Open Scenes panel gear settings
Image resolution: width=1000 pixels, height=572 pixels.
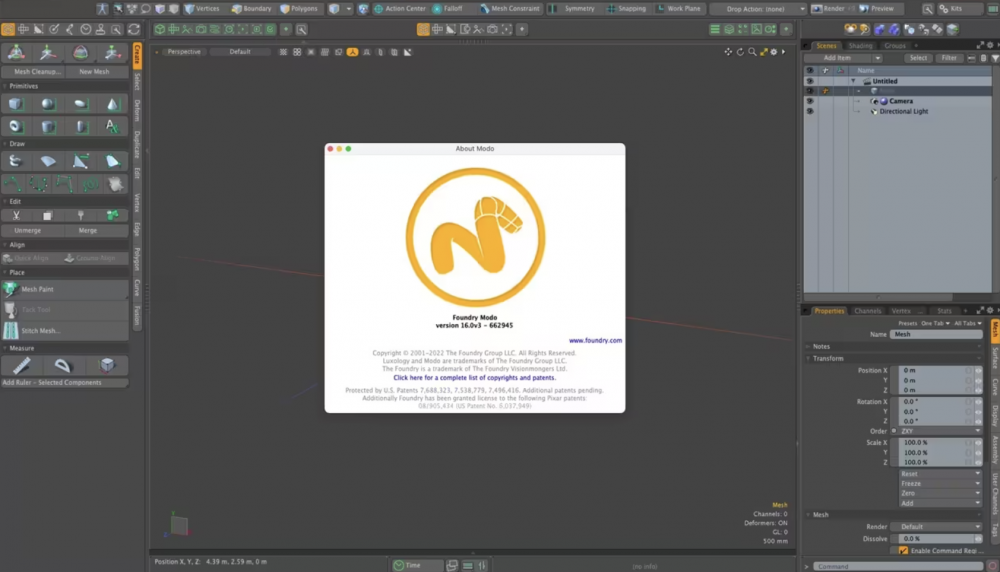(990, 45)
